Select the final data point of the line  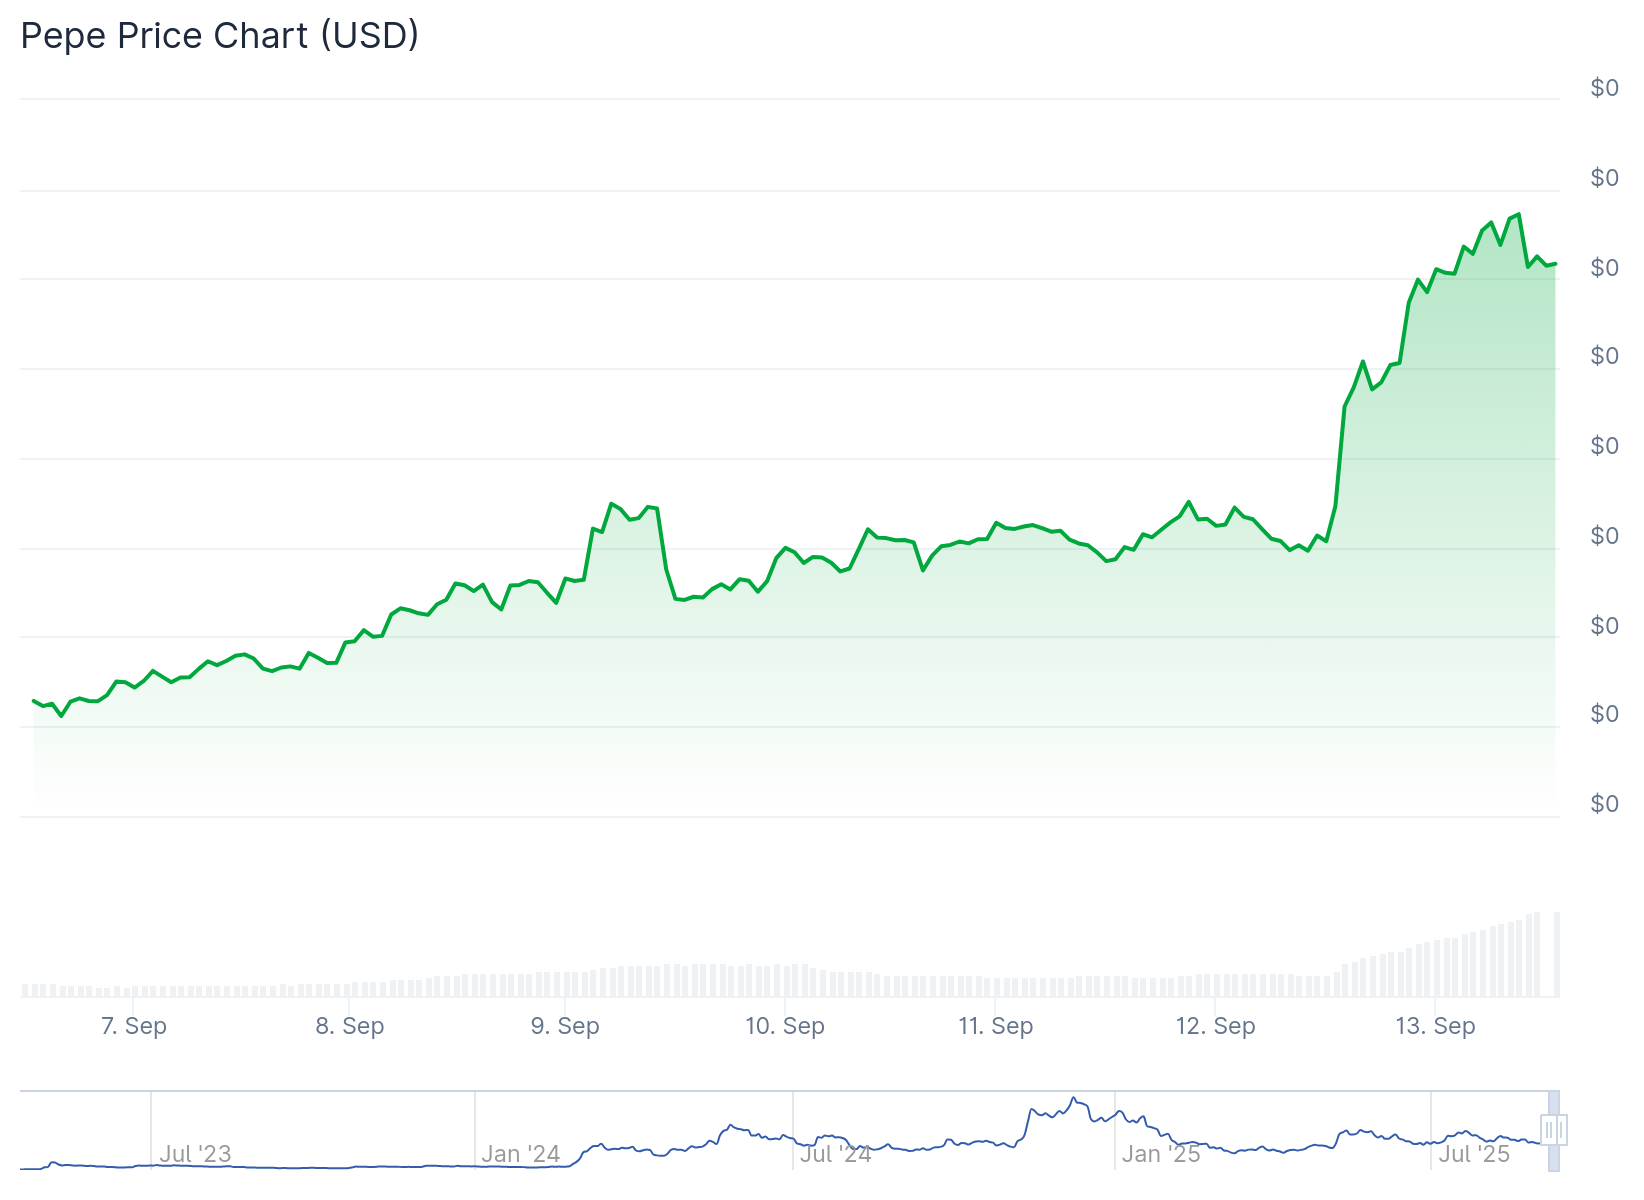click(1557, 264)
